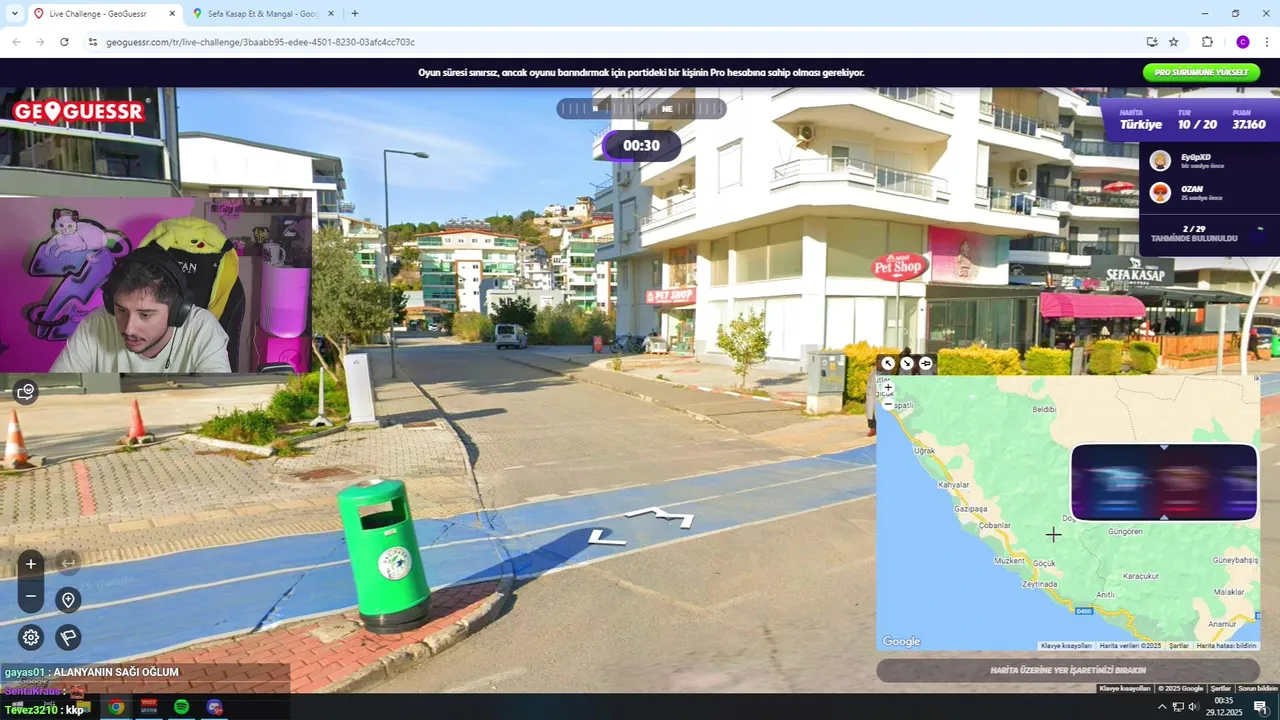Open Chrome extensions puzzle icon
The height and width of the screenshot is (720, 1280).
click(x=1207, y=42)
